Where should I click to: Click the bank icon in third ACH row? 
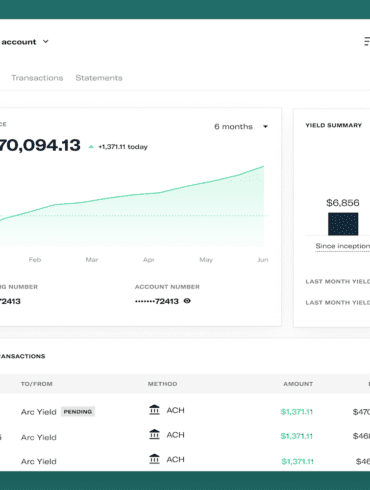154,459
